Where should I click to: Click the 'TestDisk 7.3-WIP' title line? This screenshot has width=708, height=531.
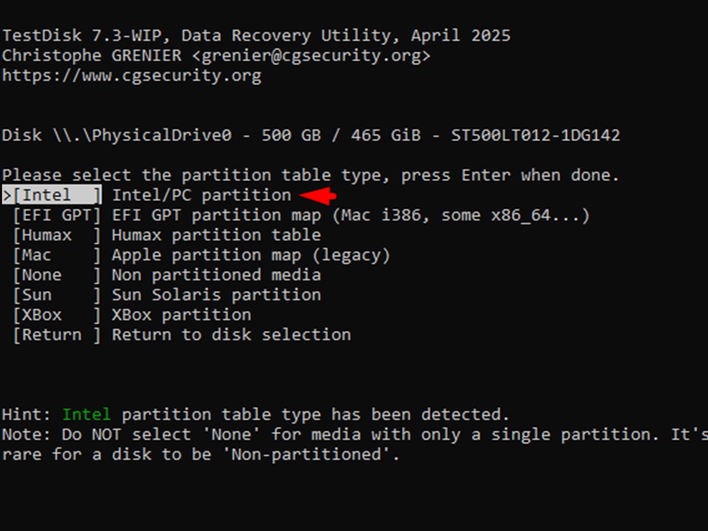tap(256, 36)
